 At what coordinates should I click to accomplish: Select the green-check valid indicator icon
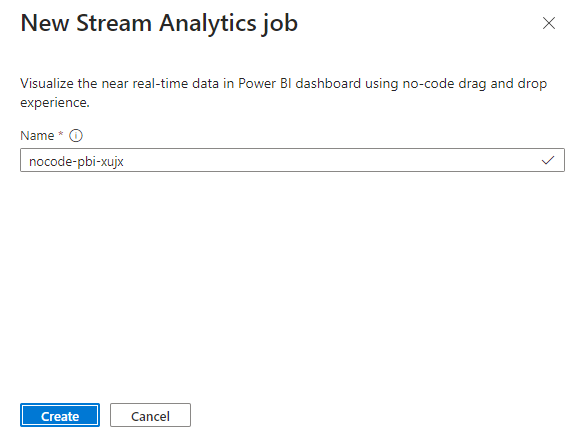(548, 160)
